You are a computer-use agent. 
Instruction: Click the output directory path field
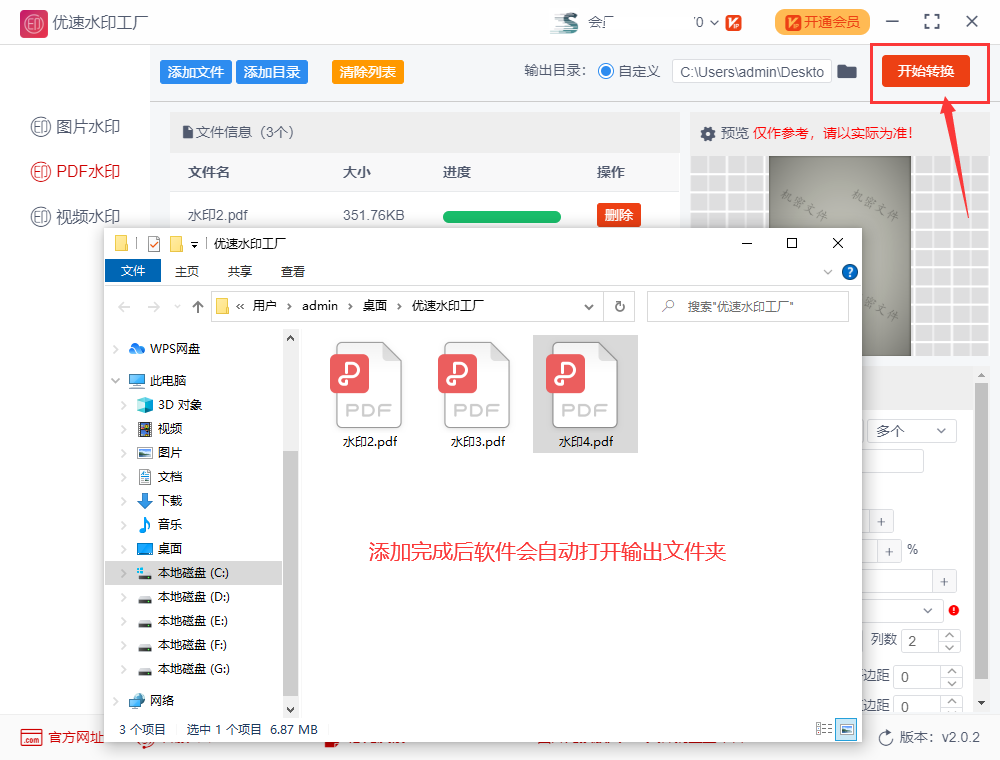pyautogui.click(x=751, y=71)
